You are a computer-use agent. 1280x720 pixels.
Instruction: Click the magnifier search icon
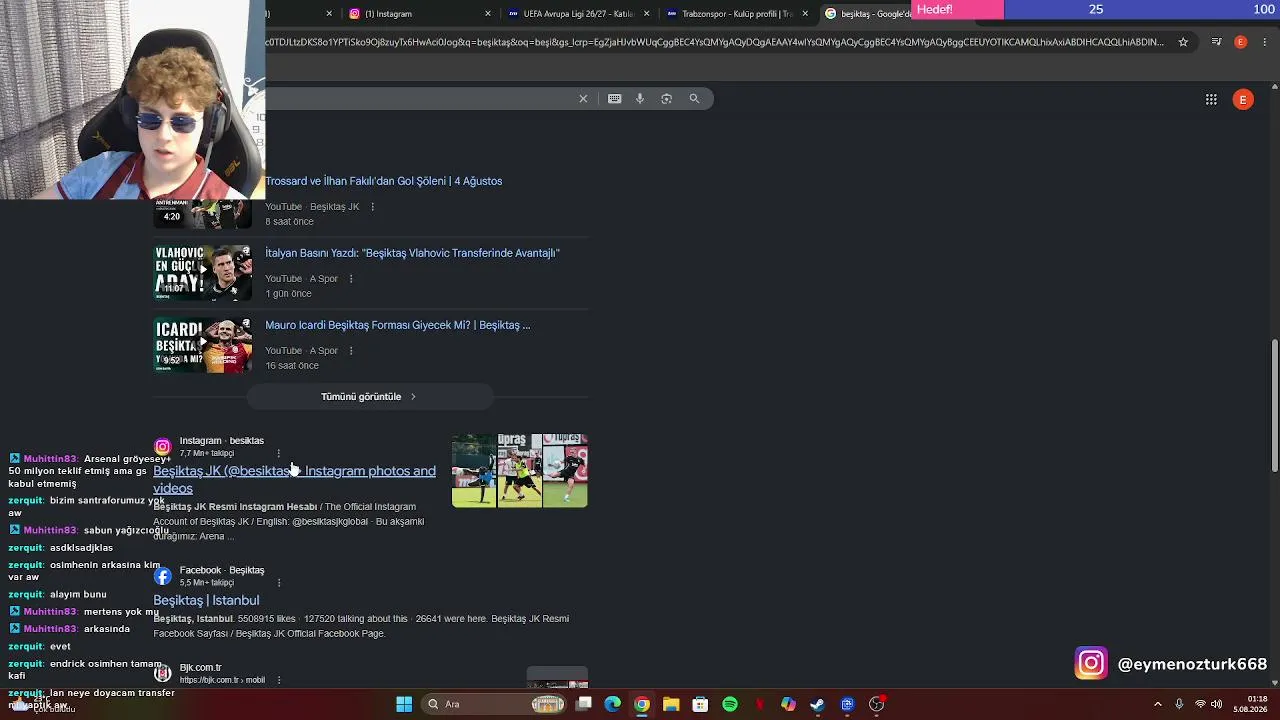coord(694,98)
